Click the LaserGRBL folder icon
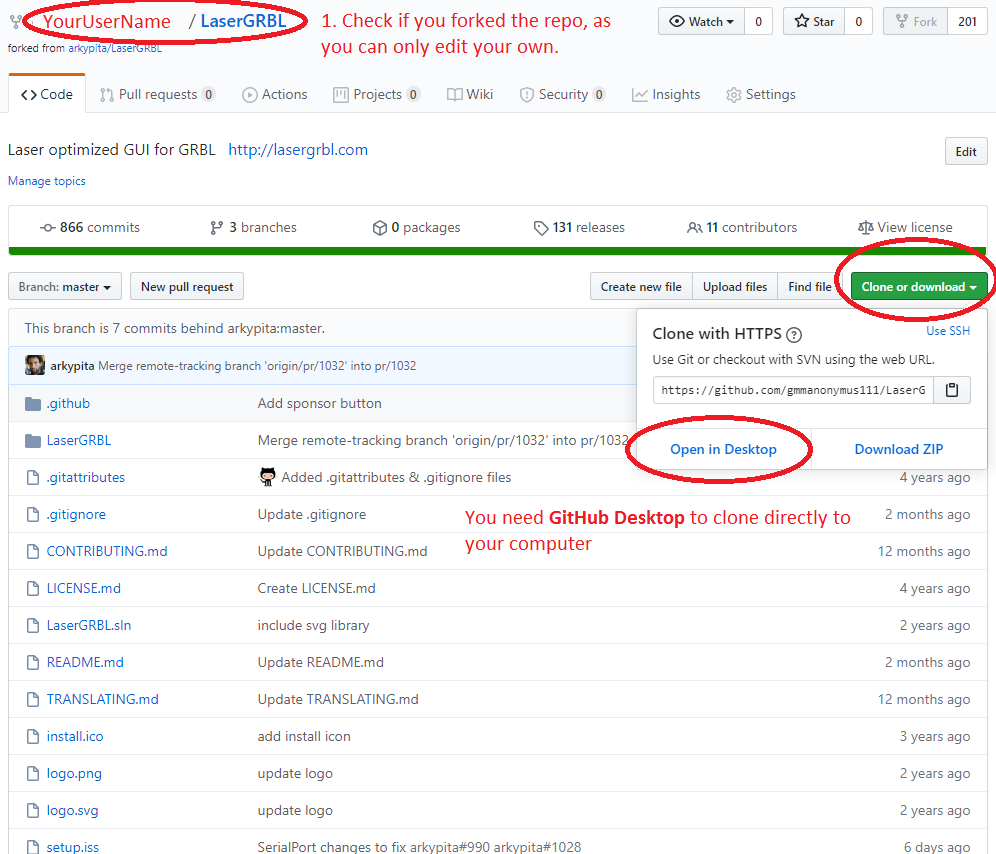The image size is (996, 854). click(33, 440)
